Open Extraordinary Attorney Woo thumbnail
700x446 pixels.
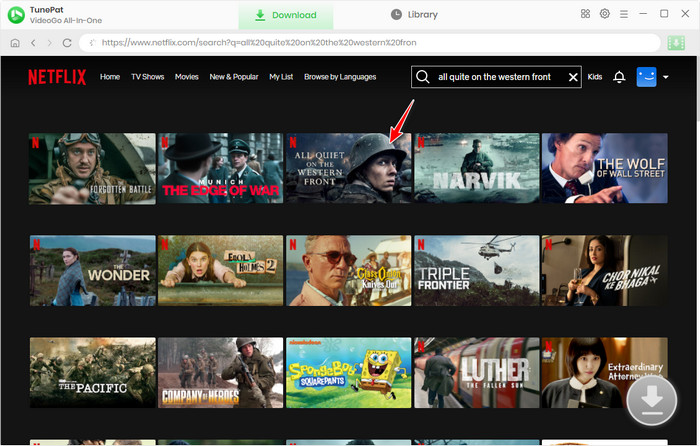[605, 373]
